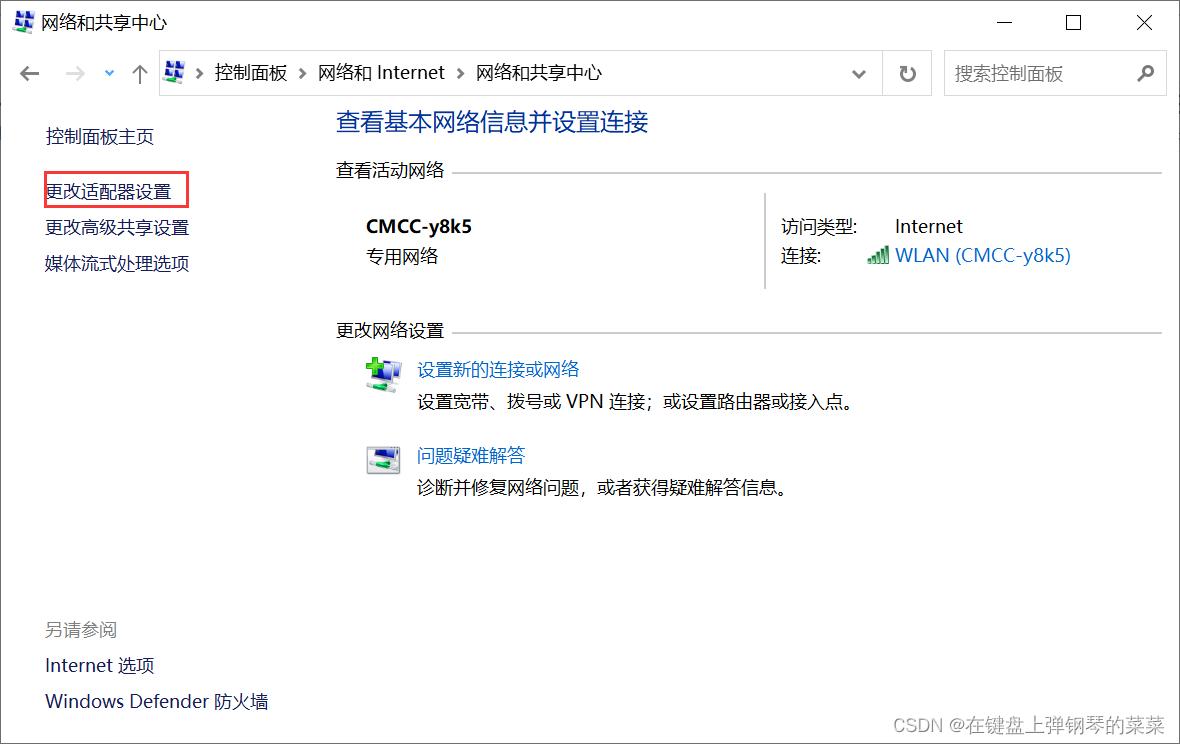The width and height of the screenshot is (1180, 744).
Task: Expand the breadcrumb arrow after 网络和 Internet
Action: [x=460, y=72]
